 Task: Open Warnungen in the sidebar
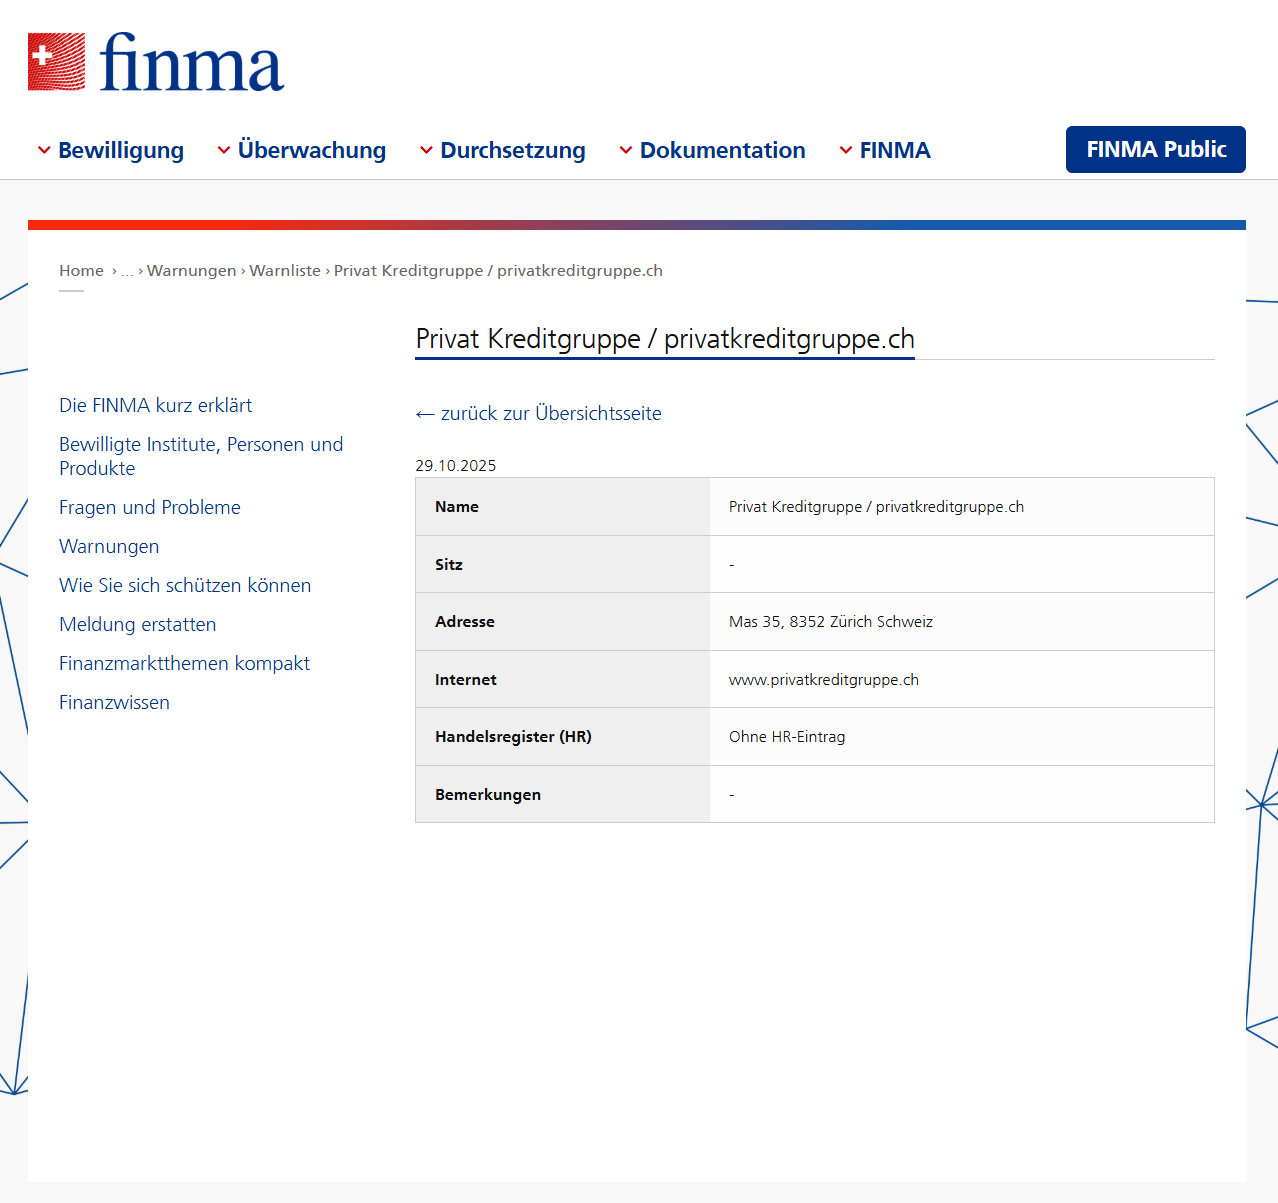coord(109,546)
